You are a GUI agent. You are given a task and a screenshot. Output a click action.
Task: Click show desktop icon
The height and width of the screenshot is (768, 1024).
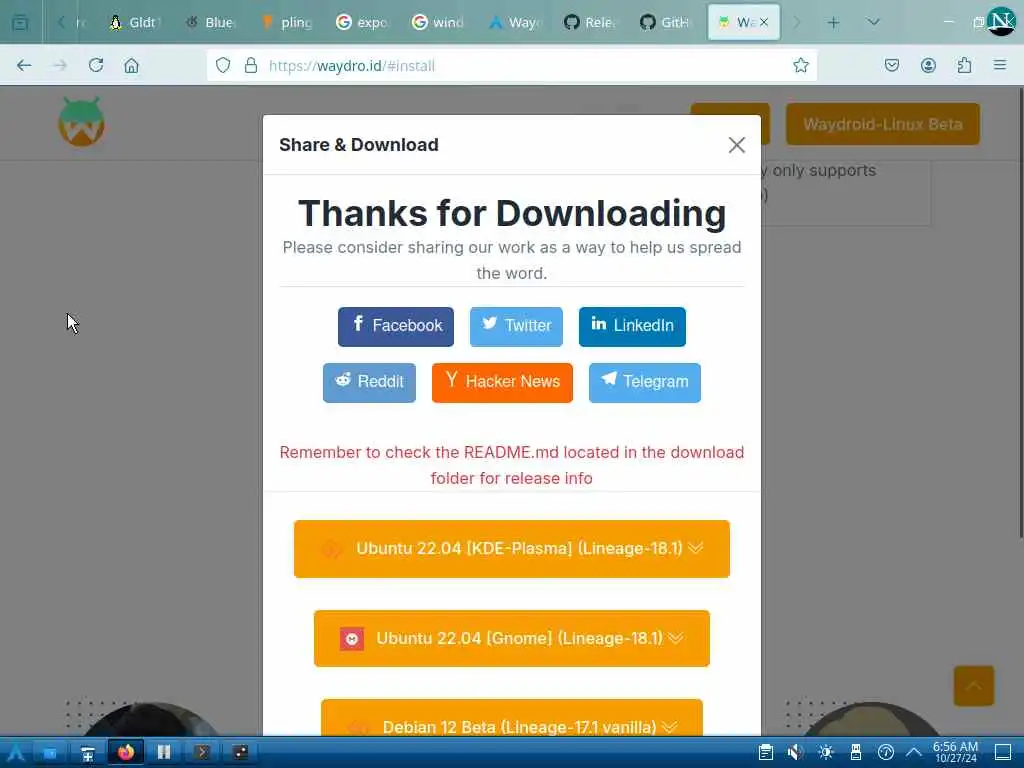pyautogui.click(x=1002, y=753)
